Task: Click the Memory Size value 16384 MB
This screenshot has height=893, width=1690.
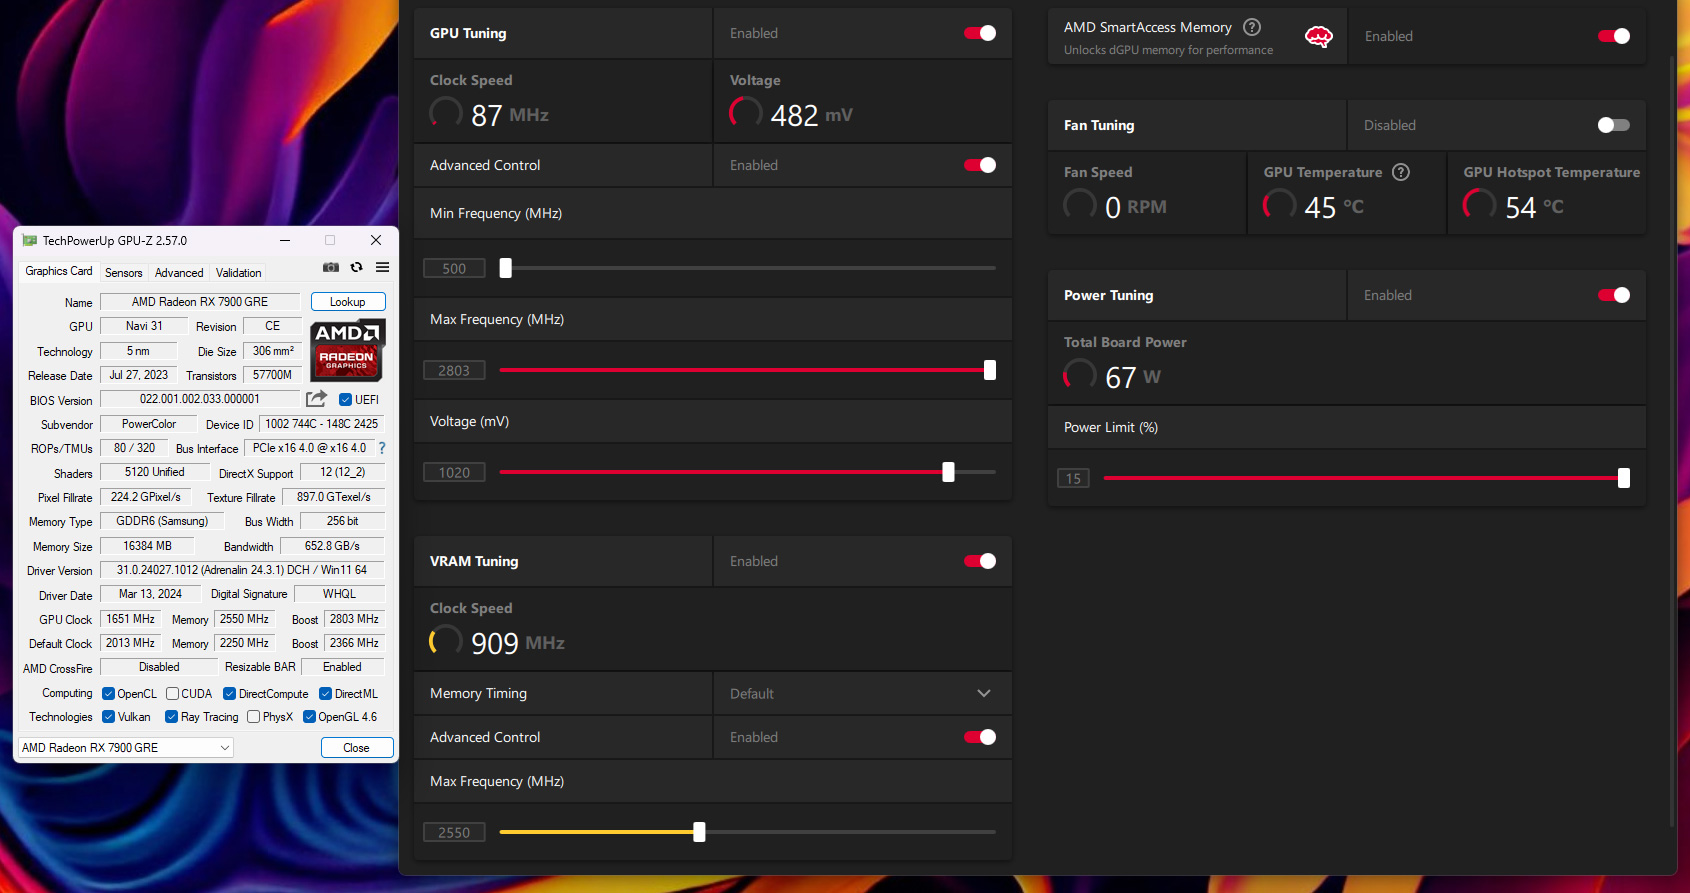Action: (147, 546)
